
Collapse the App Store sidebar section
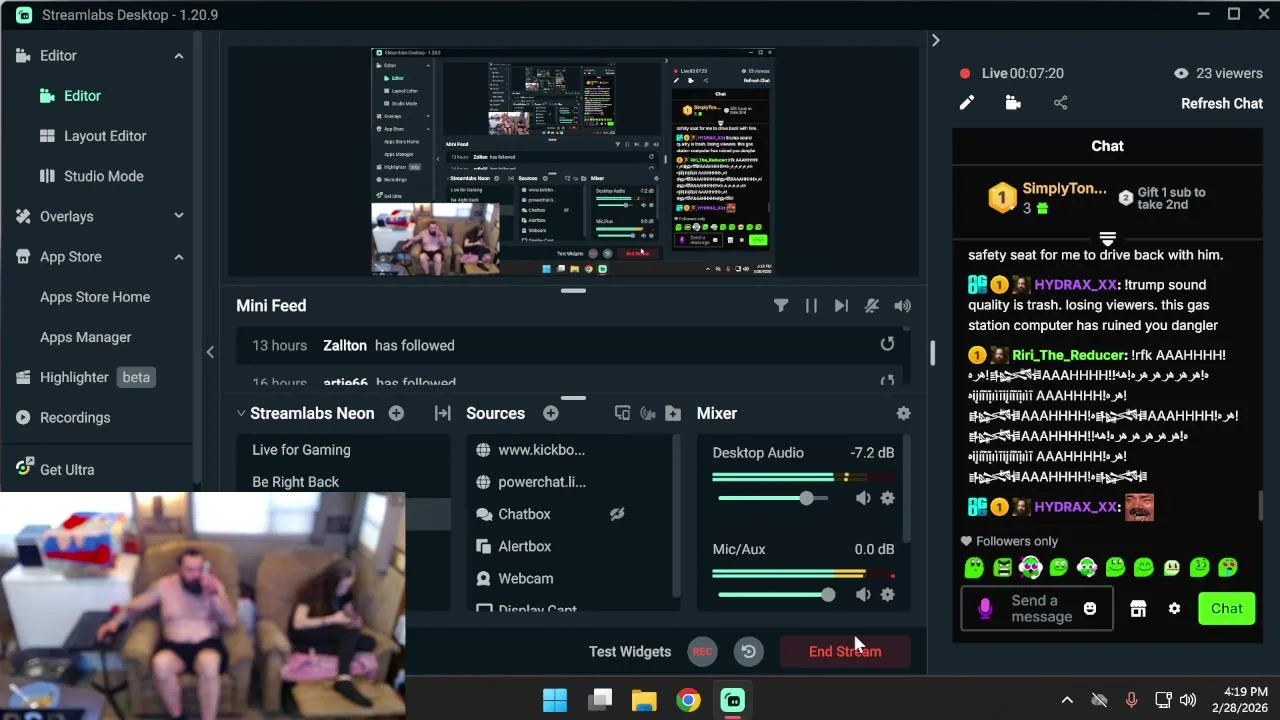point(179,257)
